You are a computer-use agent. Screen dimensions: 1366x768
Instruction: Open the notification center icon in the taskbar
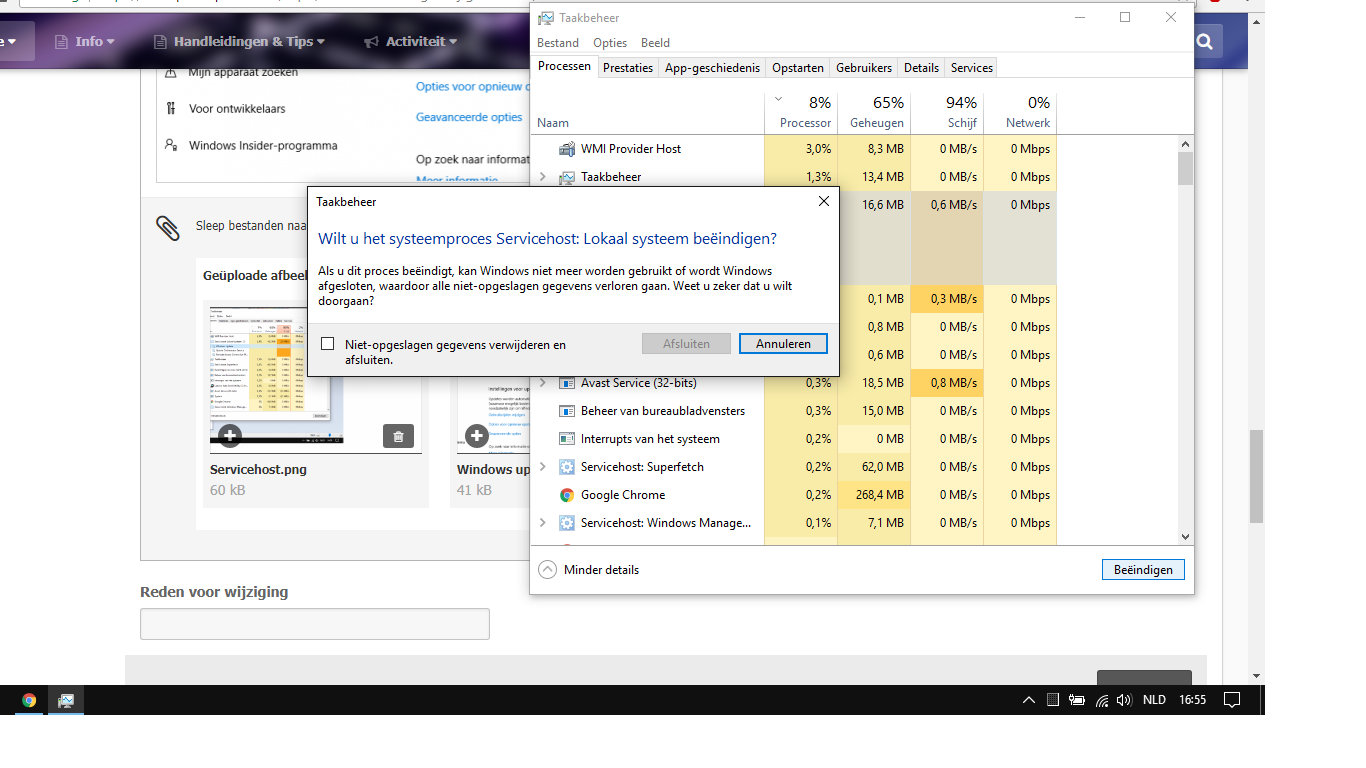pos(1232,700)
